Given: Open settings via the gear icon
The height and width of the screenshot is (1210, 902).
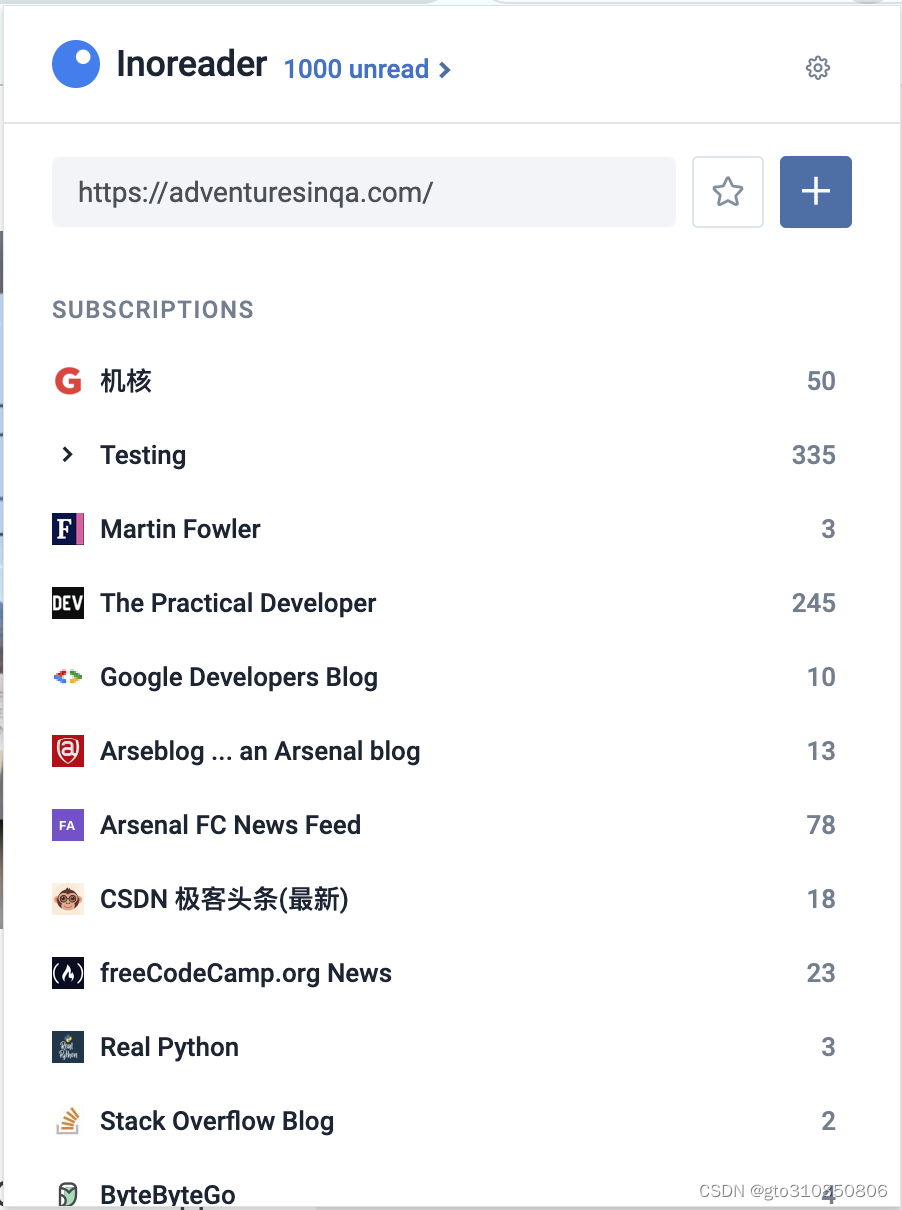Looking at the screenshot, I should pyautogui.click(x=818, y=68).
